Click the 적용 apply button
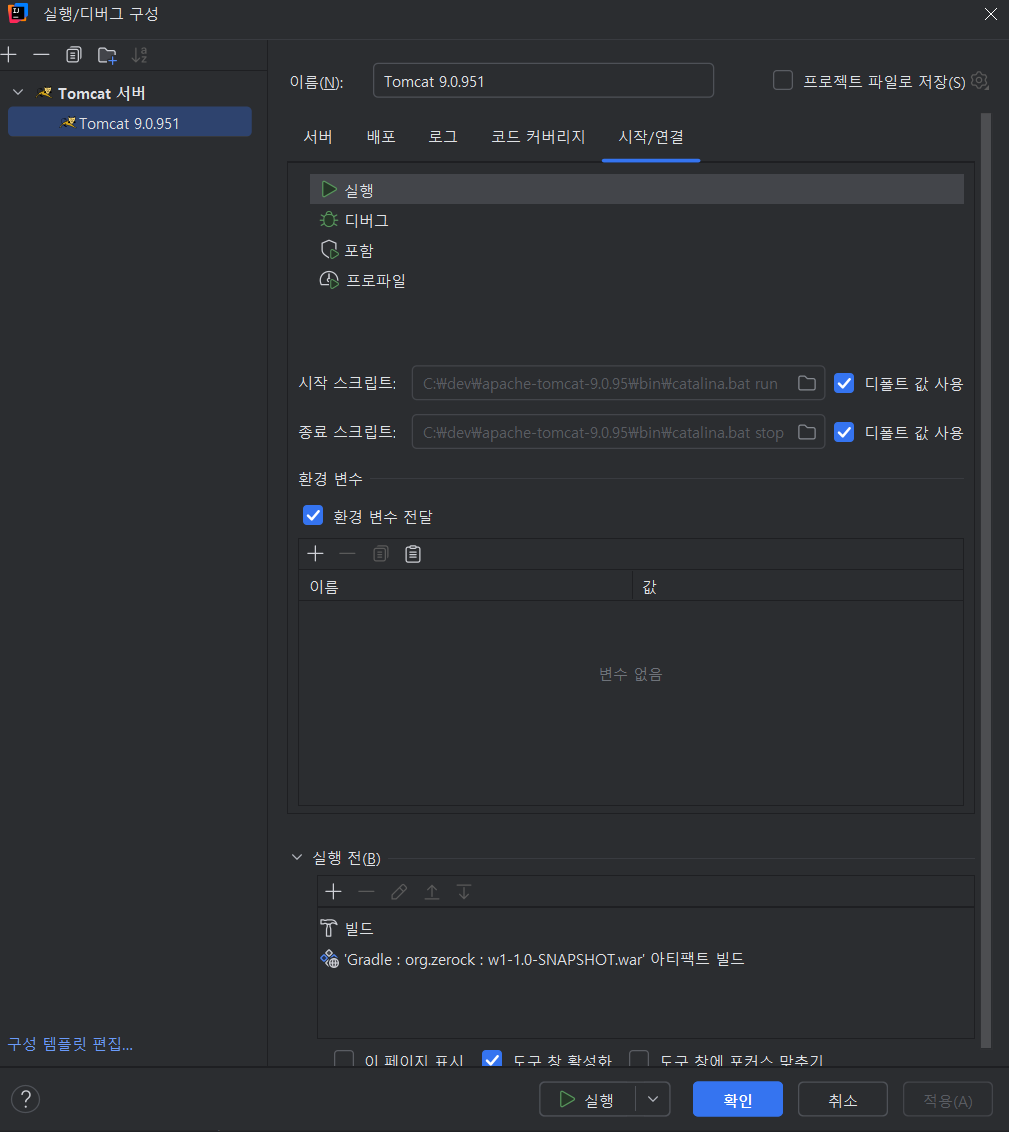This screenshot has height=1132, width=1009. click(948, 1100)
